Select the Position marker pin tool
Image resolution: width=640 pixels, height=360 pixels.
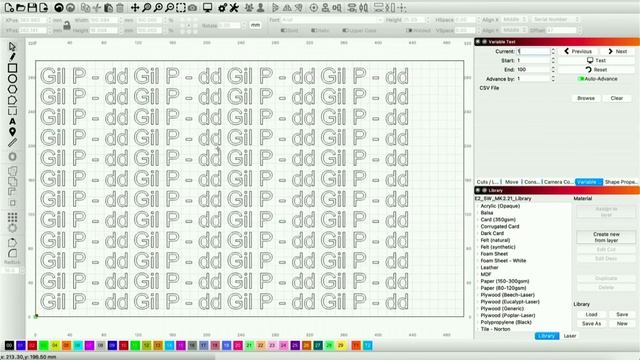click(x=12, y=132)
